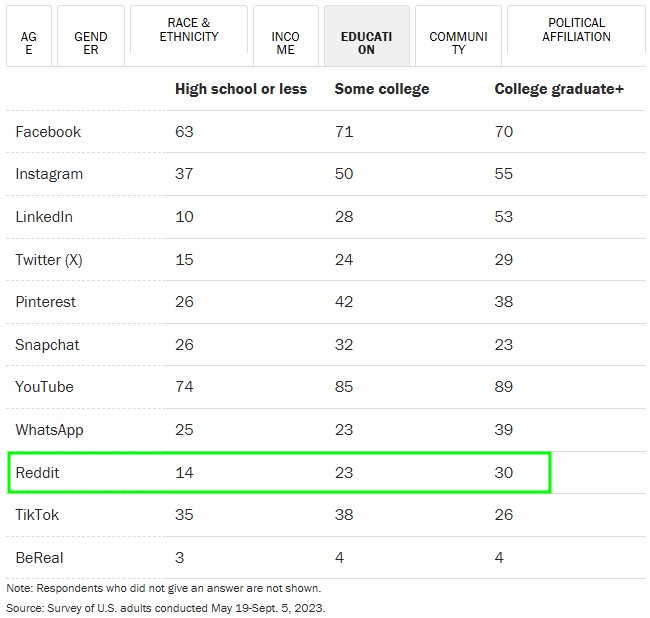Screen dimensions: 650x618
Task: Click the BeReal row label
Action: click(x=40, y=557)
